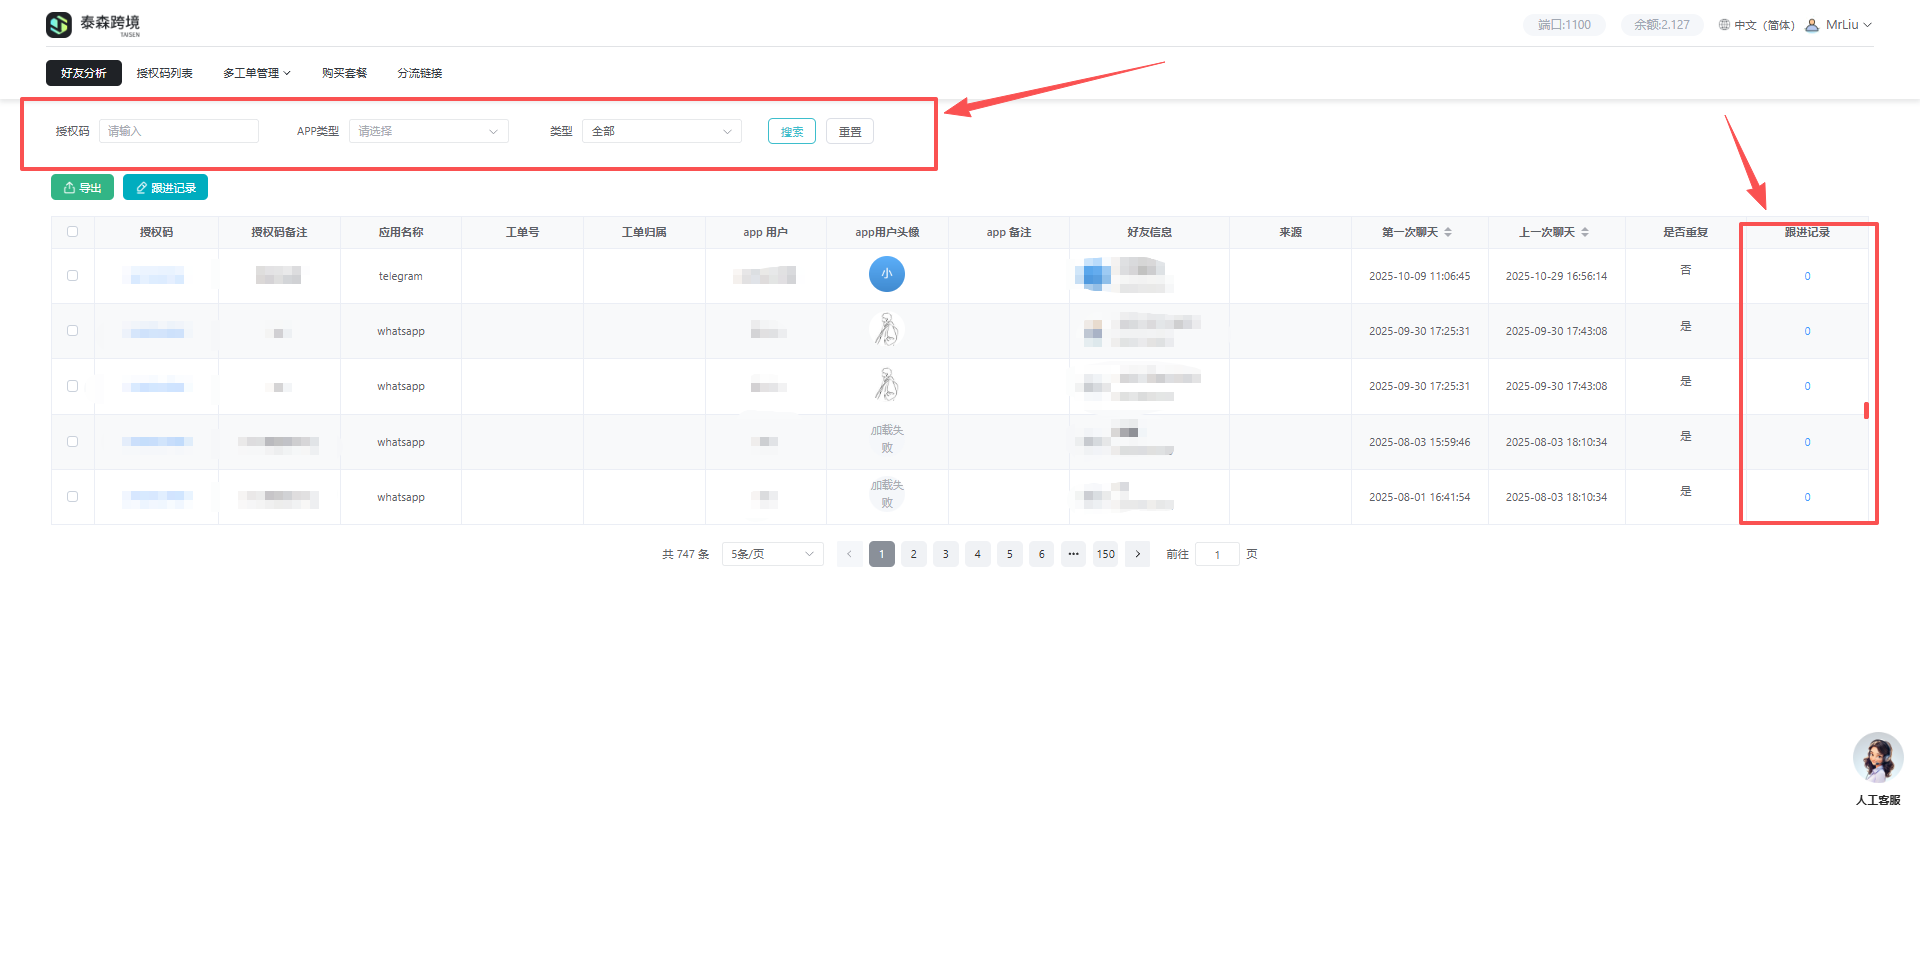The height and width of the screenshot is (953, 1920).
Task: Switch to 授权码列表 tab
Action: click(x=164, y=73)
